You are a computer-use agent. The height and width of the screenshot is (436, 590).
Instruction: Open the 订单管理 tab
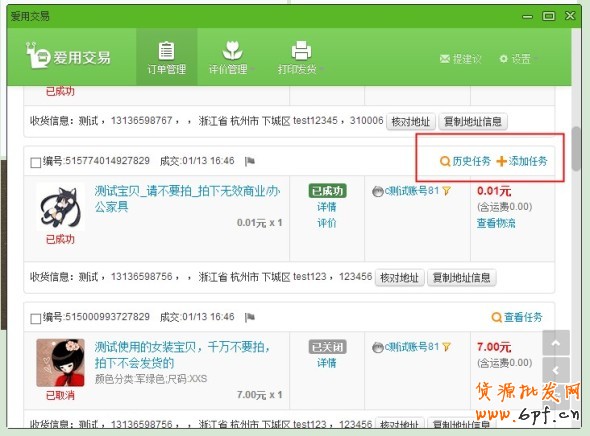tap(166, 58)
